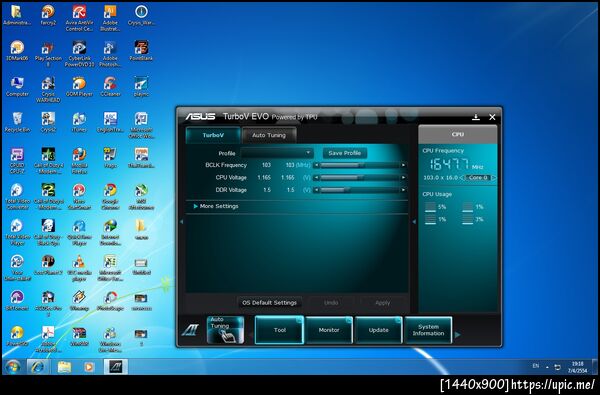Select the Computer desktop icon
Image resolution: width=600 pixels, height=395 pixels.
(x=17, y=87)
